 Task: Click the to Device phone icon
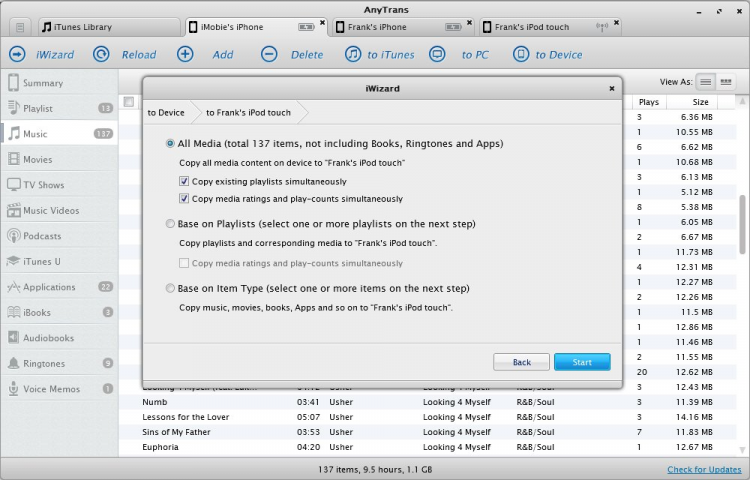(521, 54)
